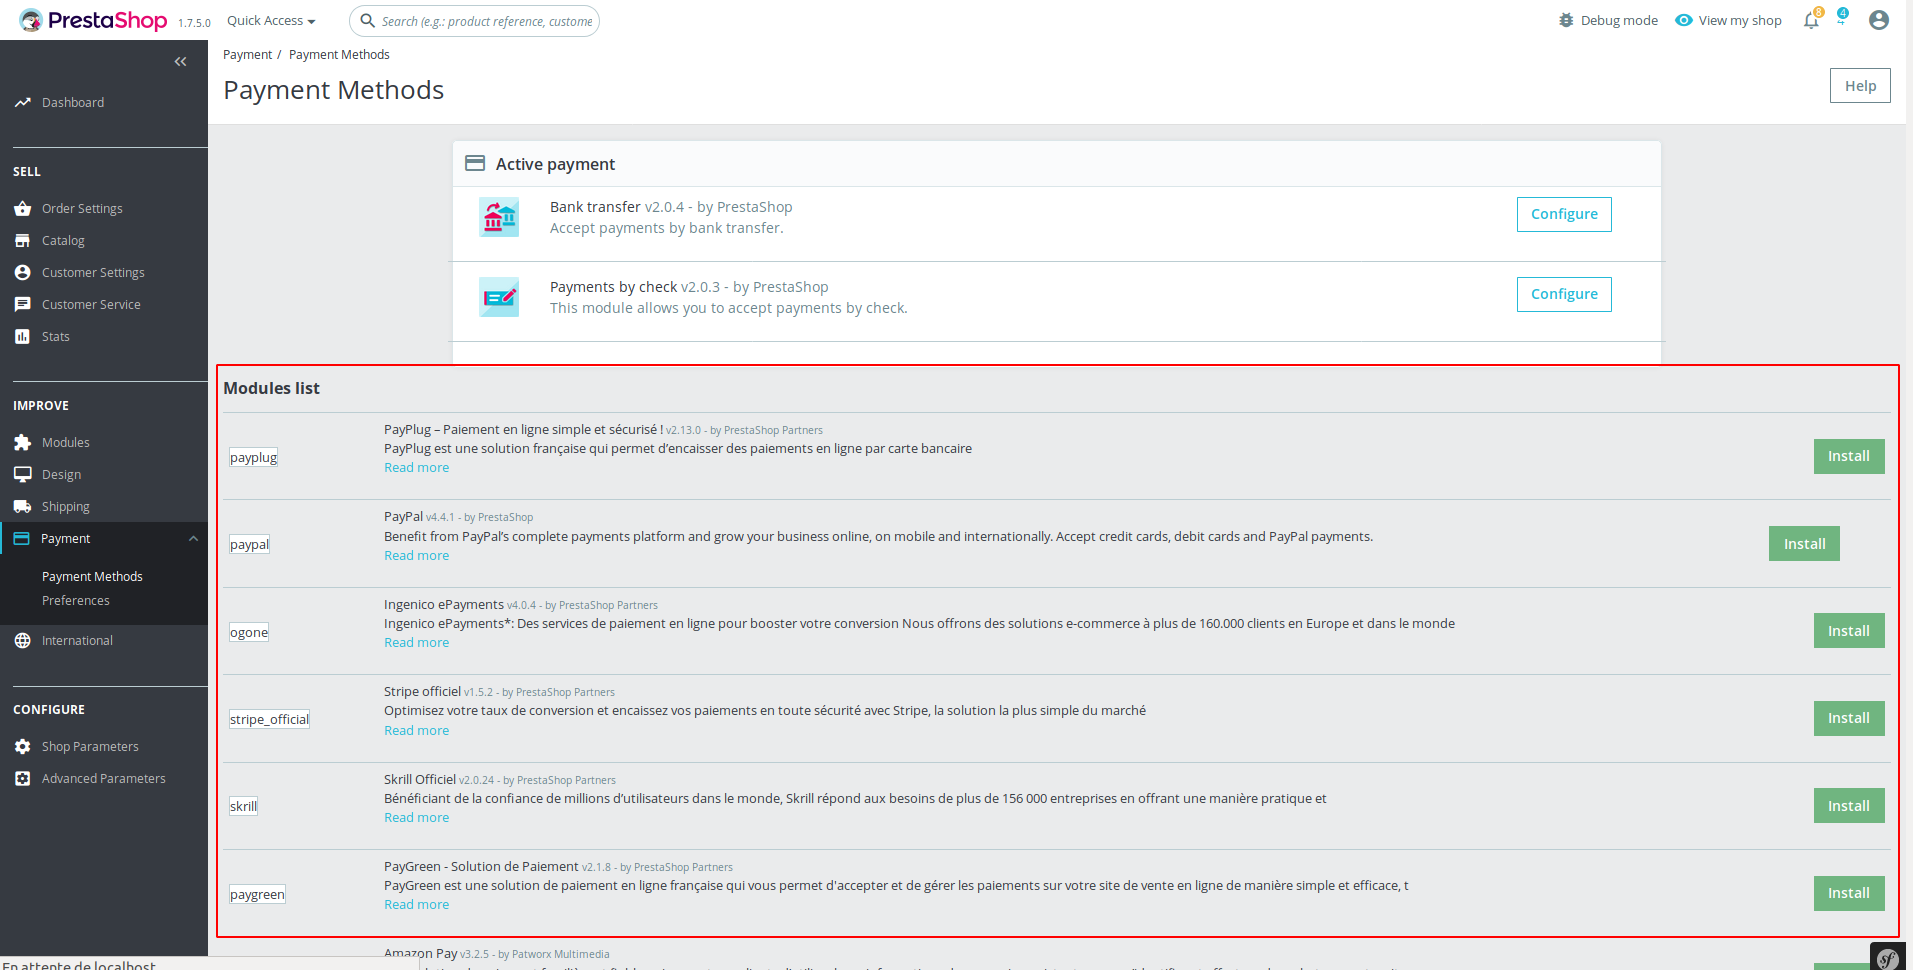Open Stats chart icon
Viewport: 1913px width, 970px height.
click(x=22, y=337)
